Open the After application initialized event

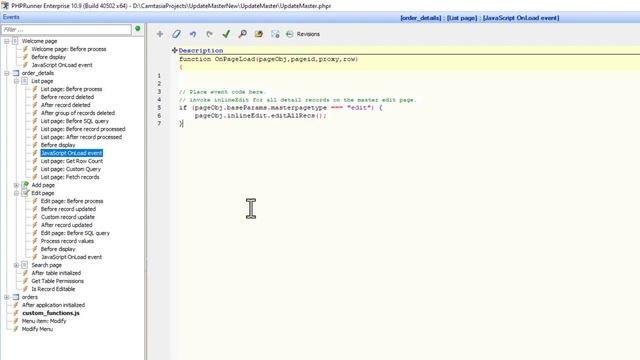tap(53, 305)
